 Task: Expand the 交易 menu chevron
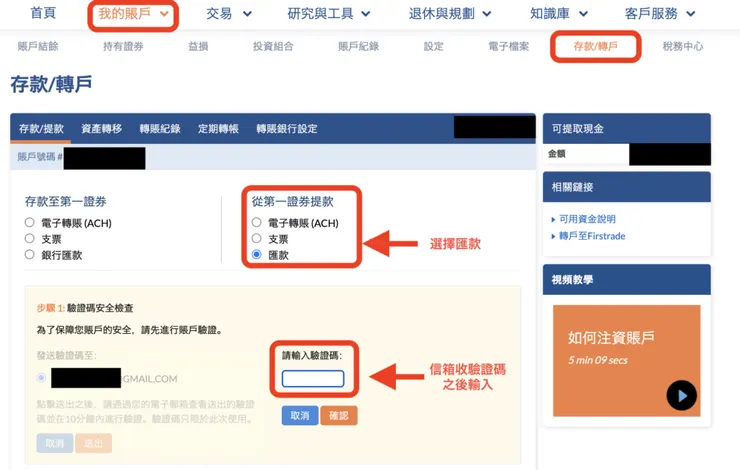pos(247,14)
